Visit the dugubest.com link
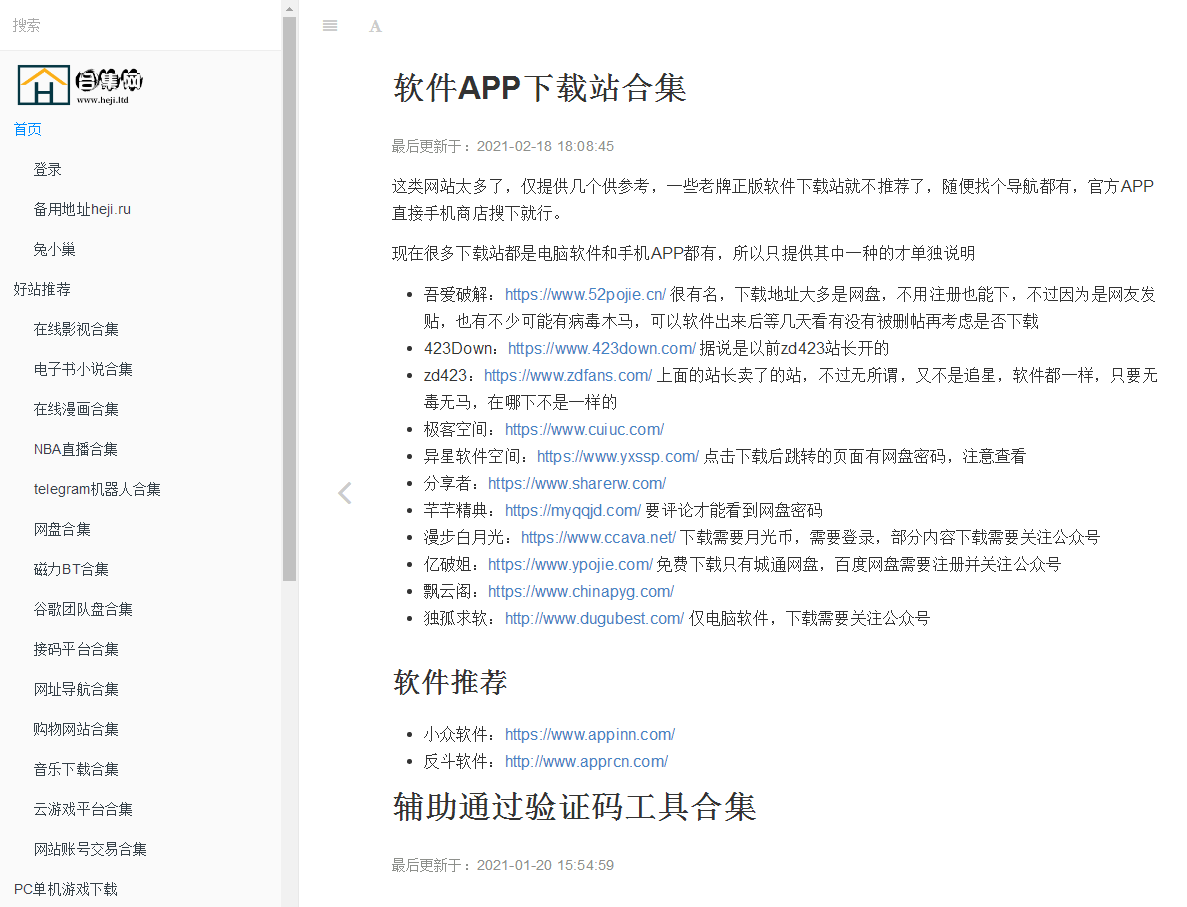The width and height of the screenshot is (1187, 907). 594,619
